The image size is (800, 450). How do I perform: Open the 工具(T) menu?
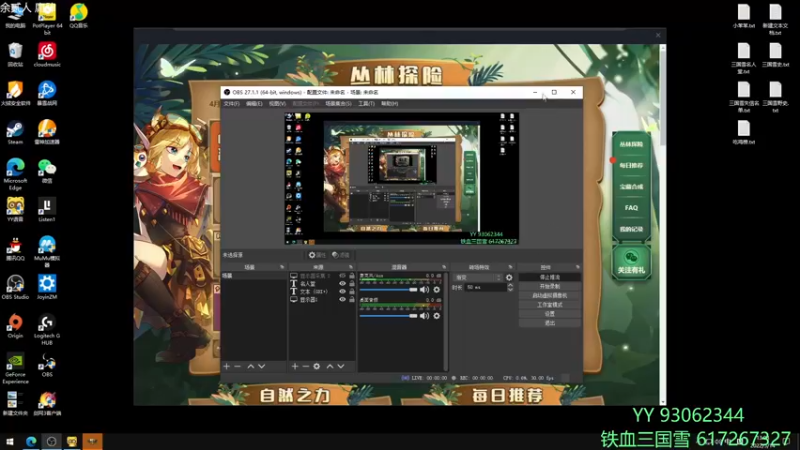coord(366,104)
